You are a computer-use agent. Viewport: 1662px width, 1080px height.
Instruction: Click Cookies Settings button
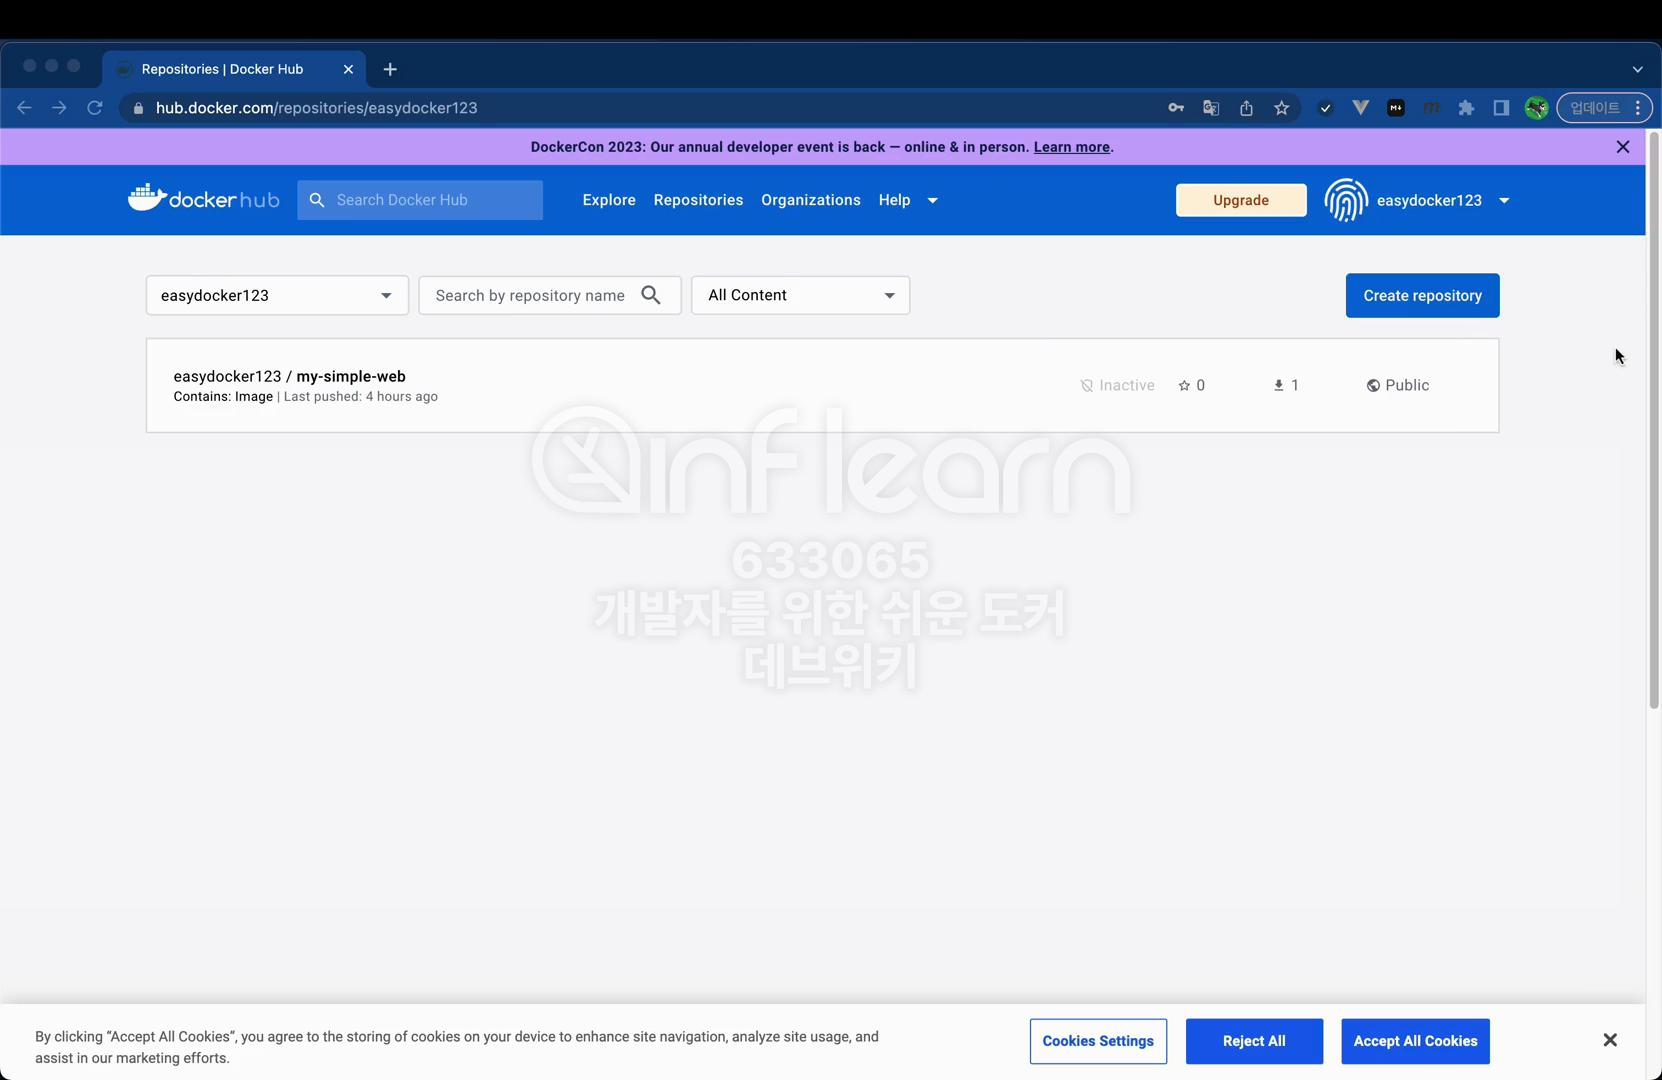point(1098,1041)
